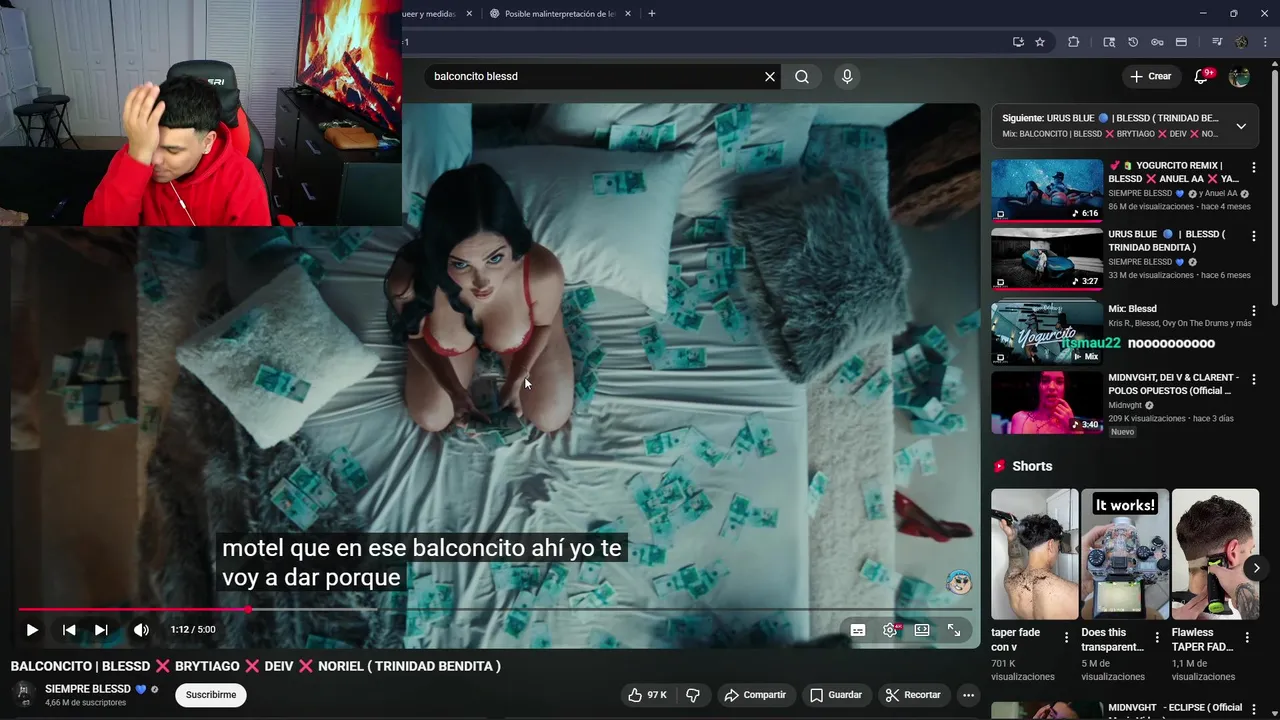1280x720 pixels.
Task: Close the 'Posible malinterpretación' tab
Action: pos(628,14)
